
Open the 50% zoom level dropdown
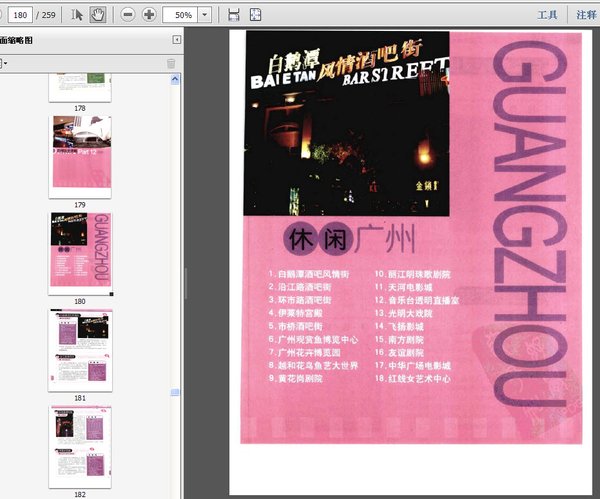[x=205, y=15]
